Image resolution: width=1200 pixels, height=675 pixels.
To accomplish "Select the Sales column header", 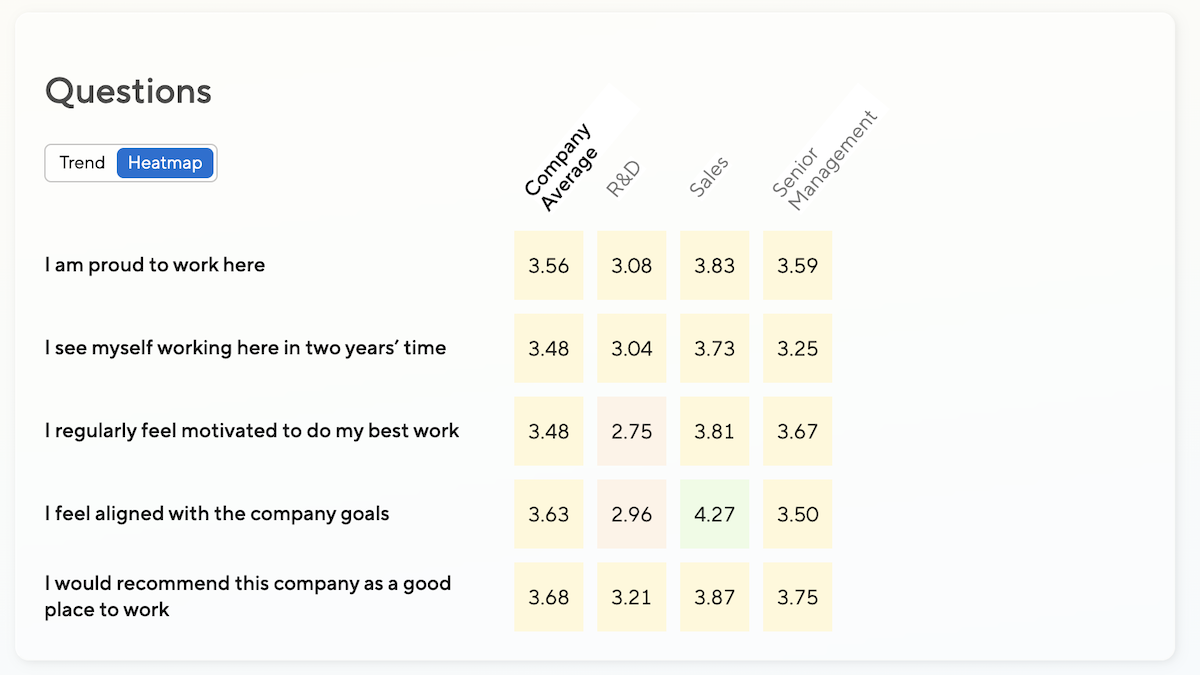I will 709,177.
